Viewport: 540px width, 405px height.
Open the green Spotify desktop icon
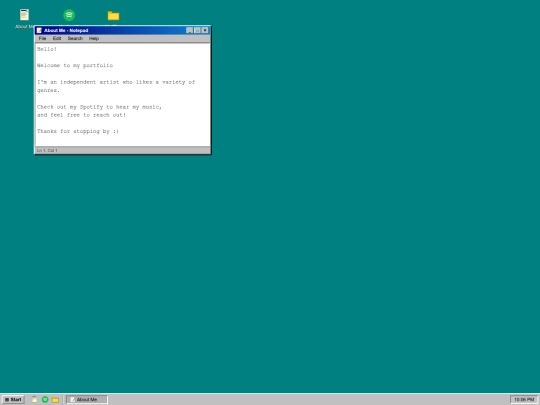pyautogui.click(x=69, y=15)
